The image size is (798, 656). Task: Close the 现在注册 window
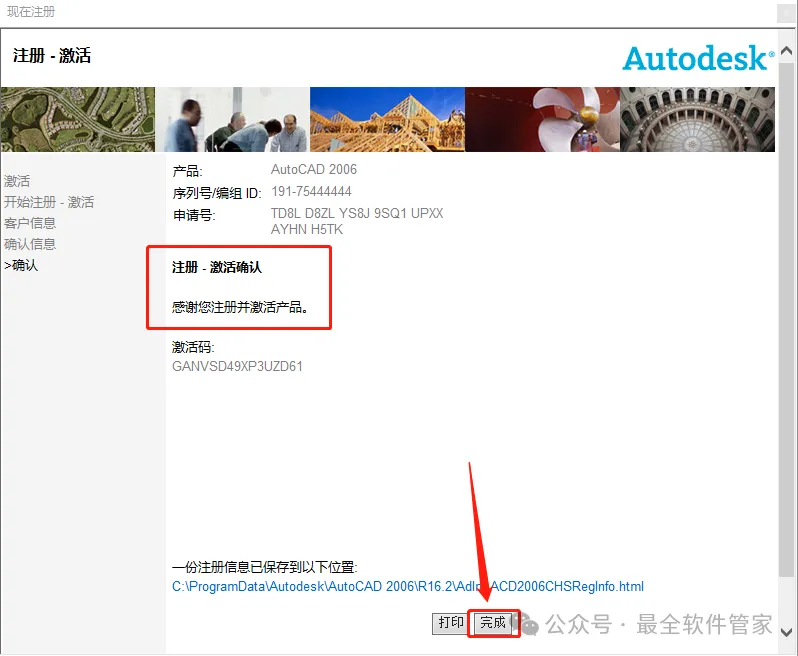tap(786, 12)
